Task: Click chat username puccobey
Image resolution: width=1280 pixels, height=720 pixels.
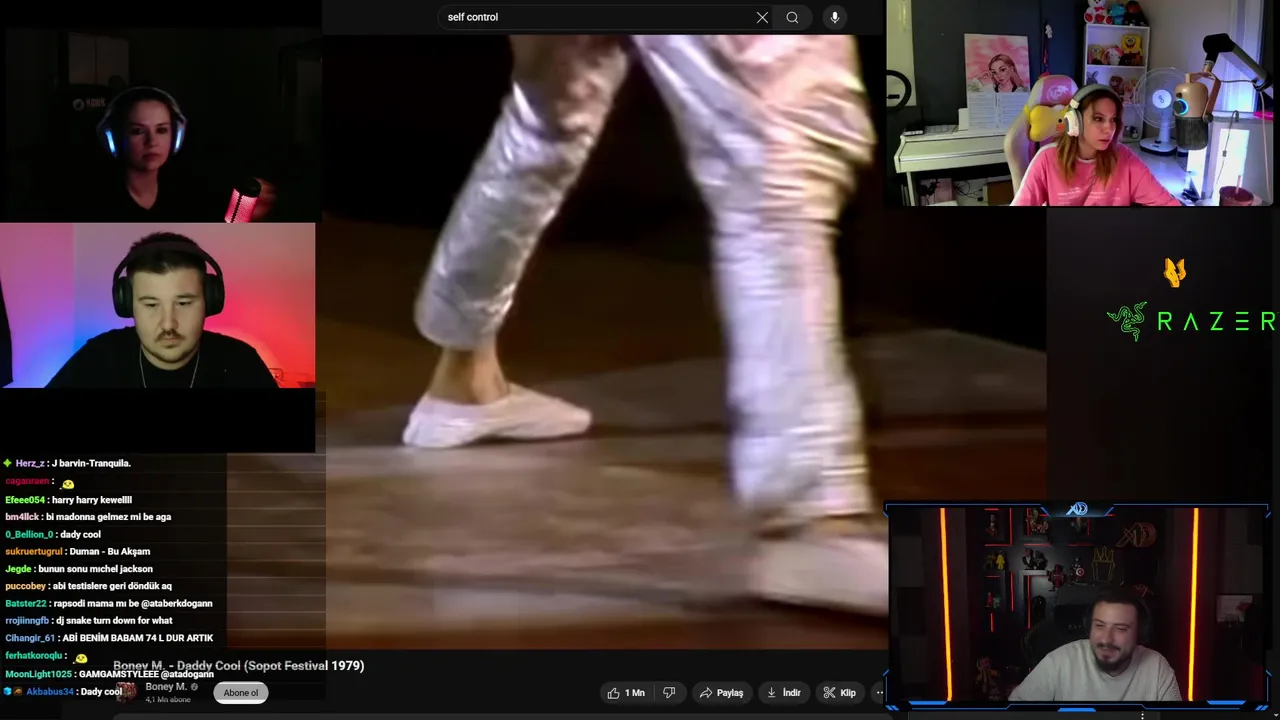Action: (x=26, y=586)
